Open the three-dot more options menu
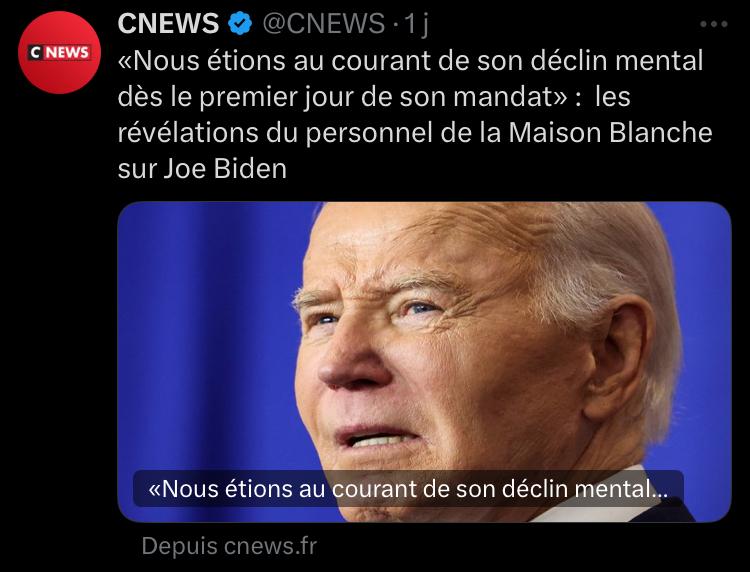This screenshot has width=750, height=572. click(714, 23)
